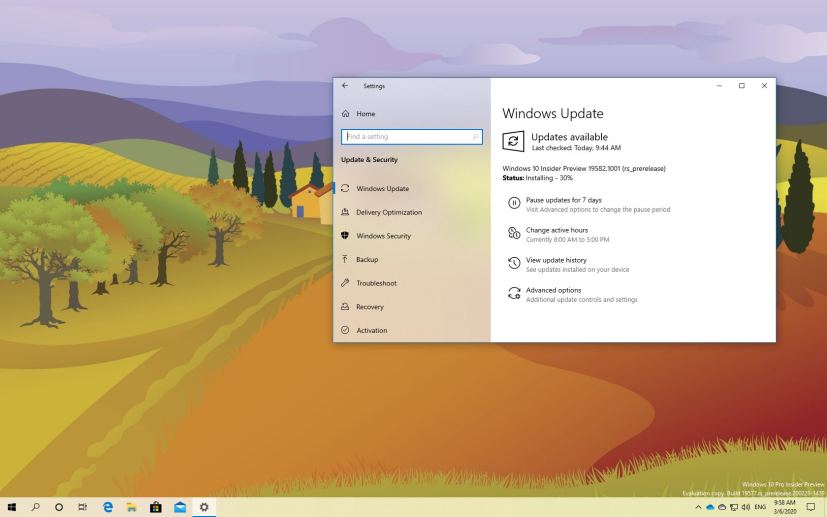Viewport: 827px width, 517px height.
Task: Open File Explorer from taskbar
Action: click(132, 508)
